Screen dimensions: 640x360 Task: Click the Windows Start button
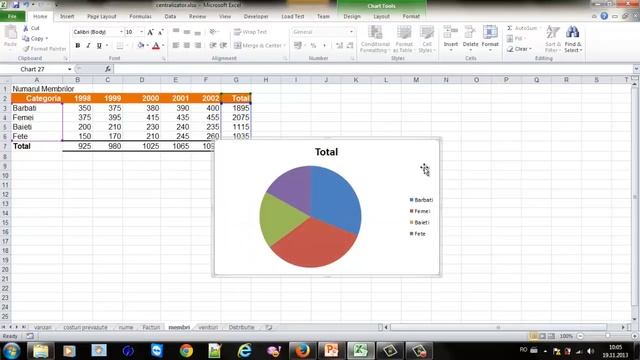[11, 351]
